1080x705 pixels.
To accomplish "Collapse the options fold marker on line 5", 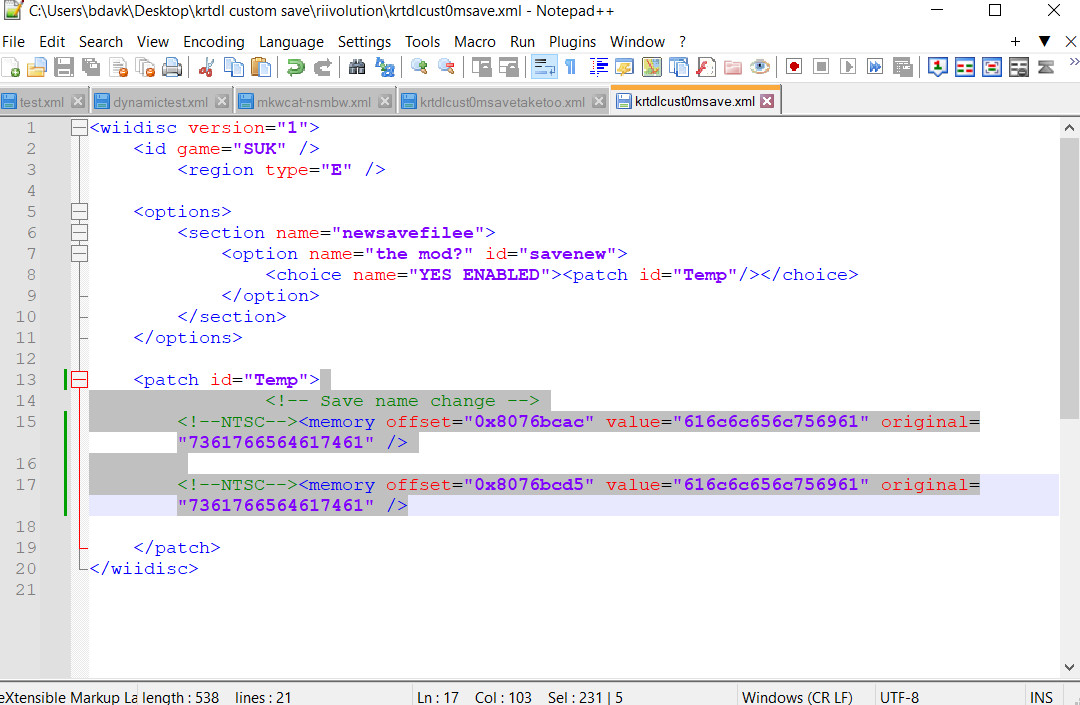I will pos(79,212).
